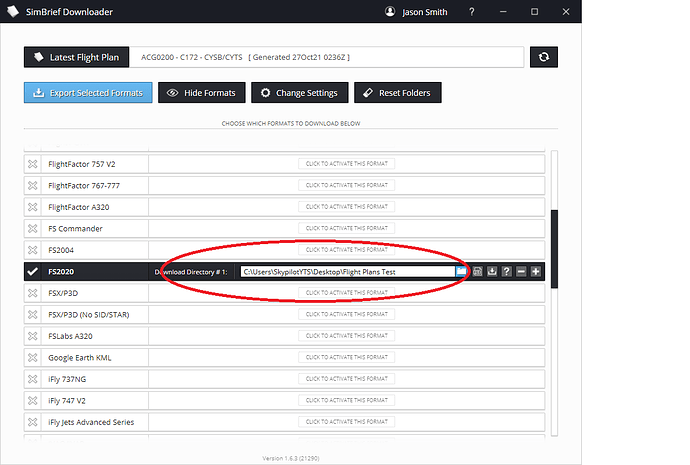
Task: Activate the FS Commander format row
Action: coord(347,228)
